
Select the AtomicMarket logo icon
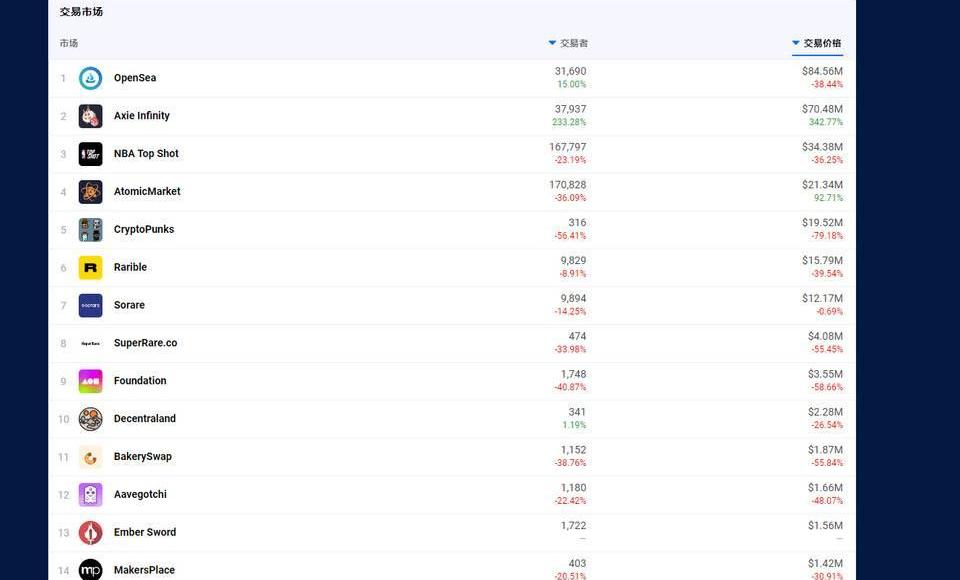(x=90, y=192)
